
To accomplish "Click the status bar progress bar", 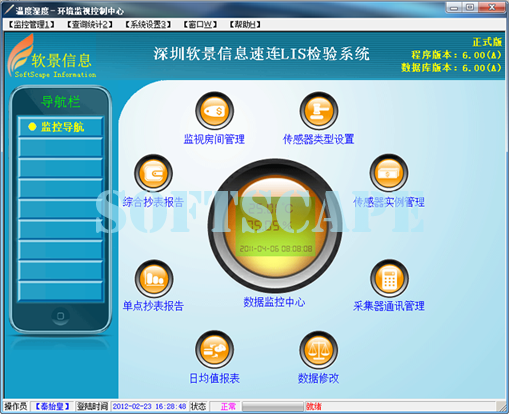I will tap(273, 406).
